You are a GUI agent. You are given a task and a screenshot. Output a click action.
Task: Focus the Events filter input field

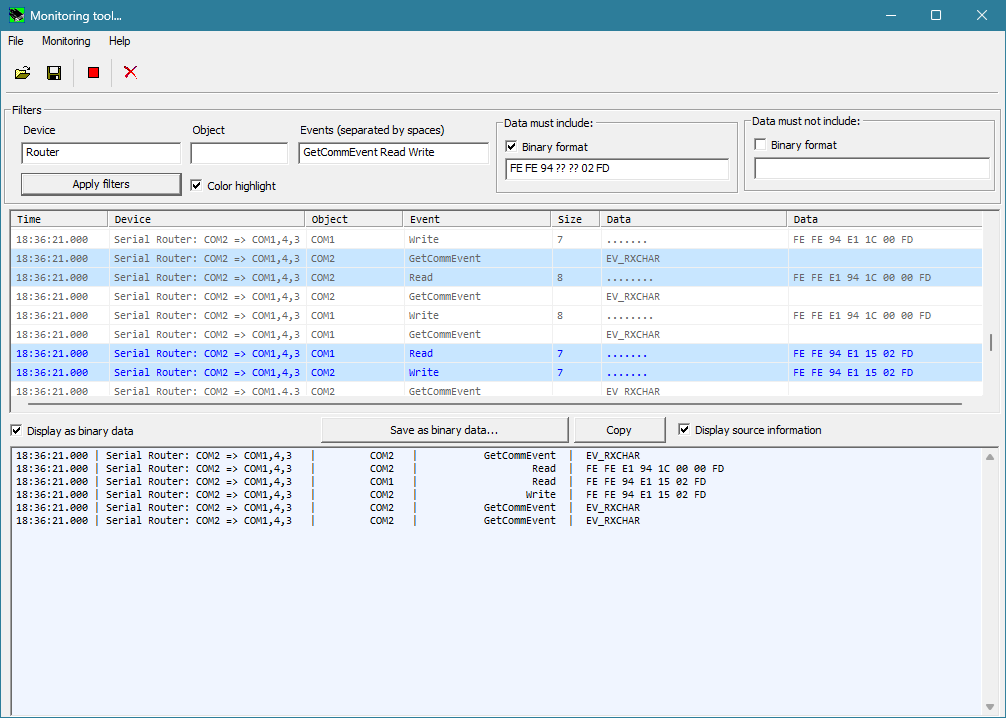393,153
